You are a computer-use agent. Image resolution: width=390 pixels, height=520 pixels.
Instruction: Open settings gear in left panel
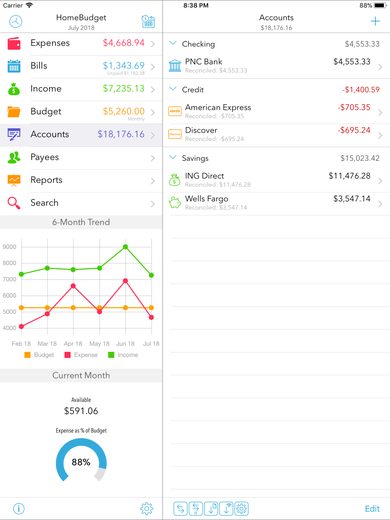(x=147, y=509)
